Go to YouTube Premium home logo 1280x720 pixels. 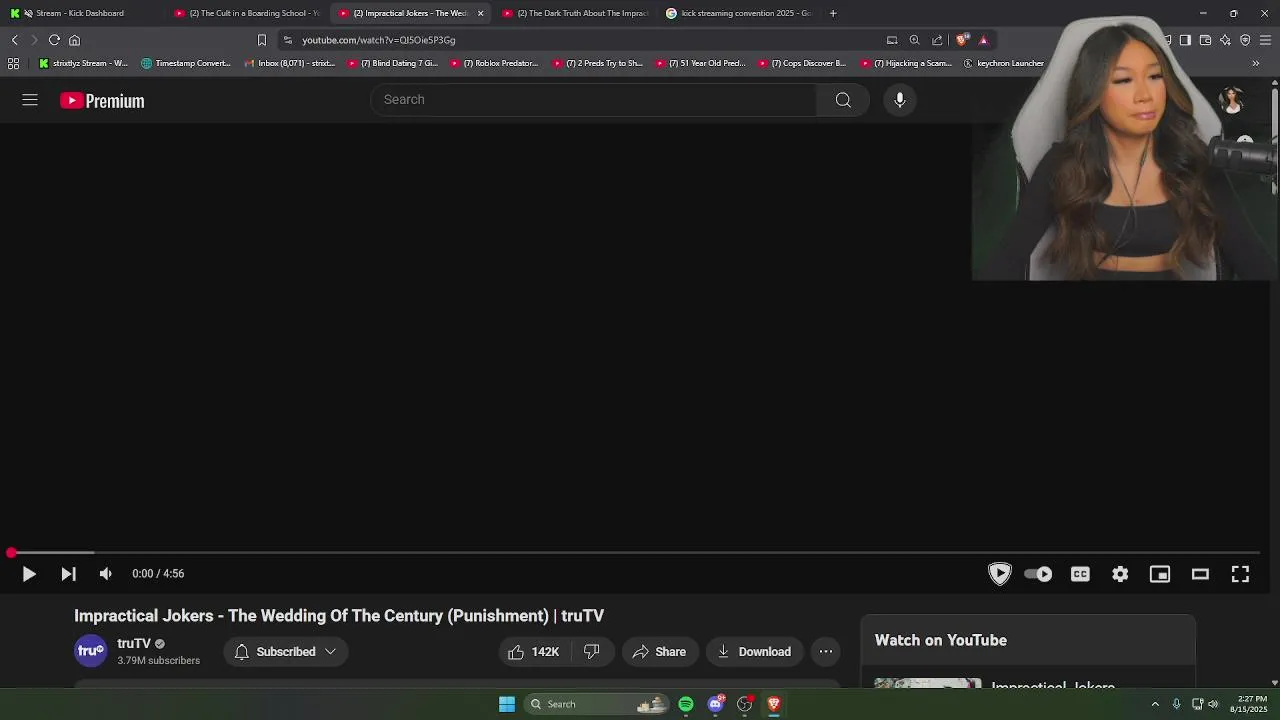(102, 100)
